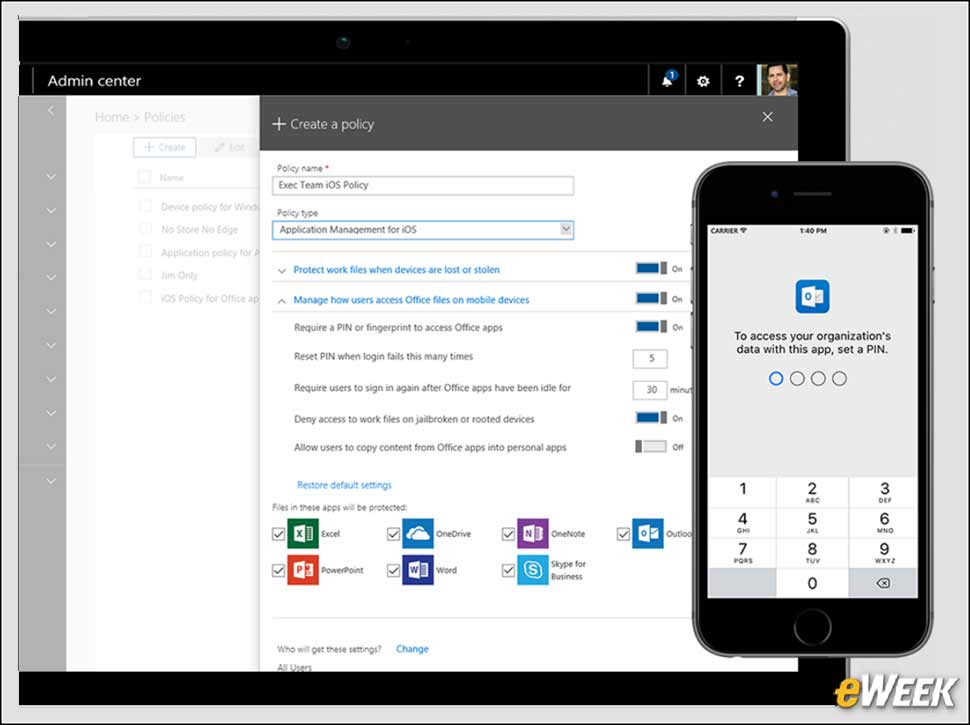
Task: Tap digit 4 GHI on phone keypad
Action: [742, 522]
